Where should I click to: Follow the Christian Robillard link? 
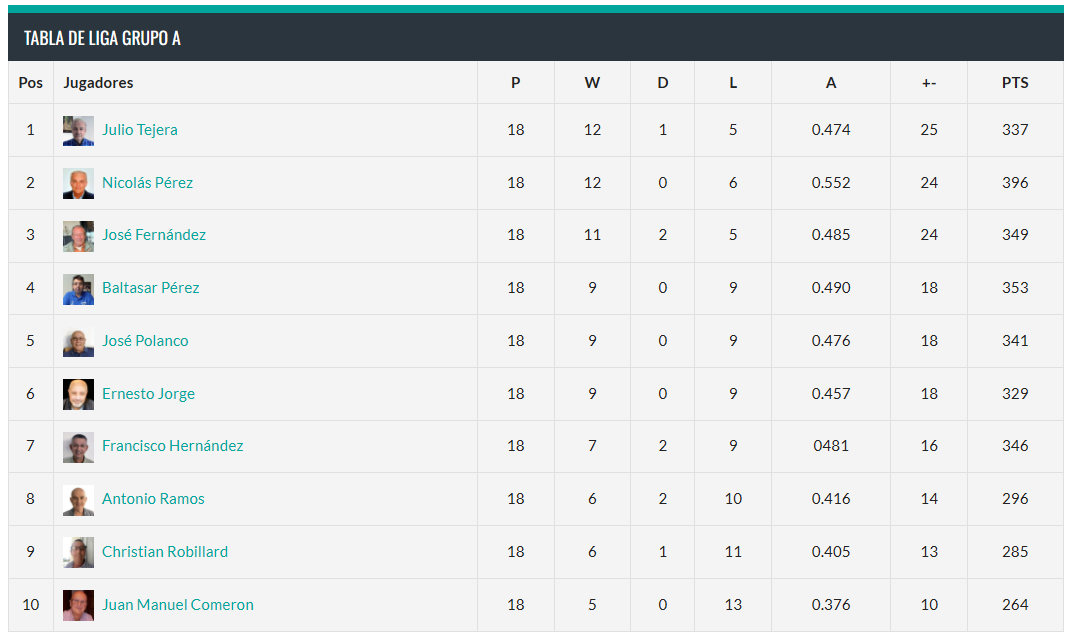click(164, 552)
